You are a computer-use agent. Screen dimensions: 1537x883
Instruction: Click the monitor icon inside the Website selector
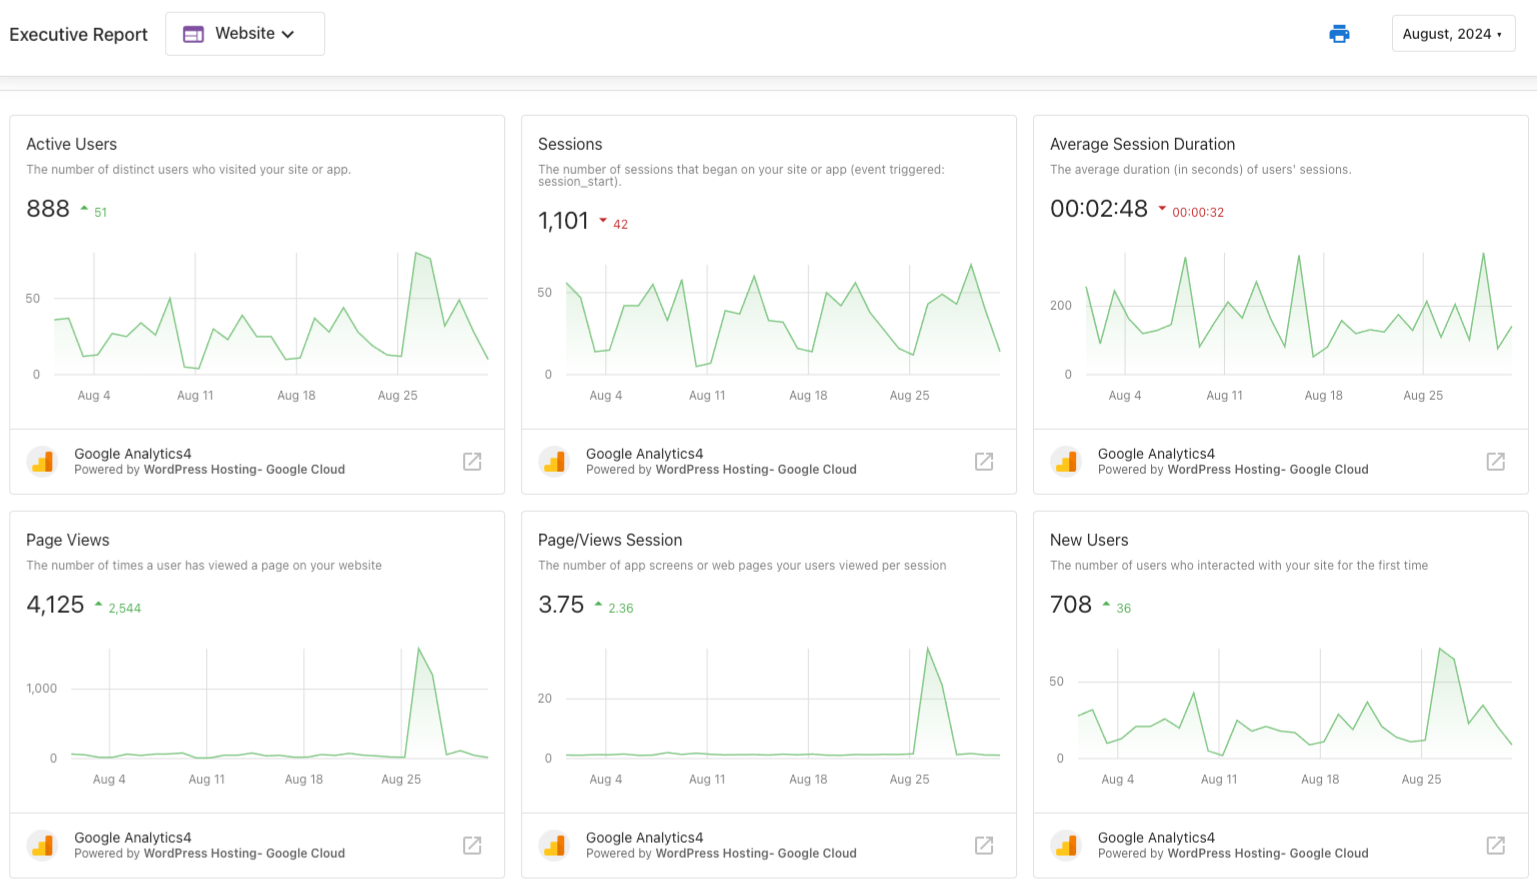192,33
